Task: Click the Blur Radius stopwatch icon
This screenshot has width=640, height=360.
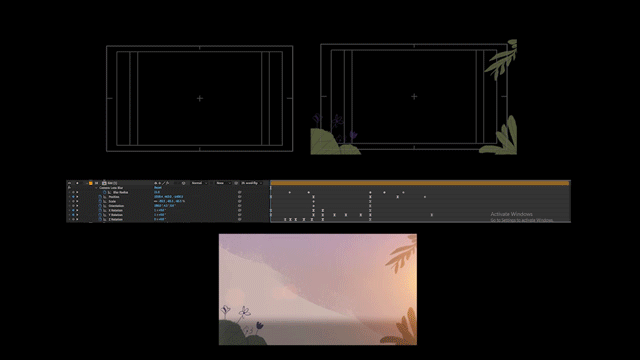Action: coord(104,192)
